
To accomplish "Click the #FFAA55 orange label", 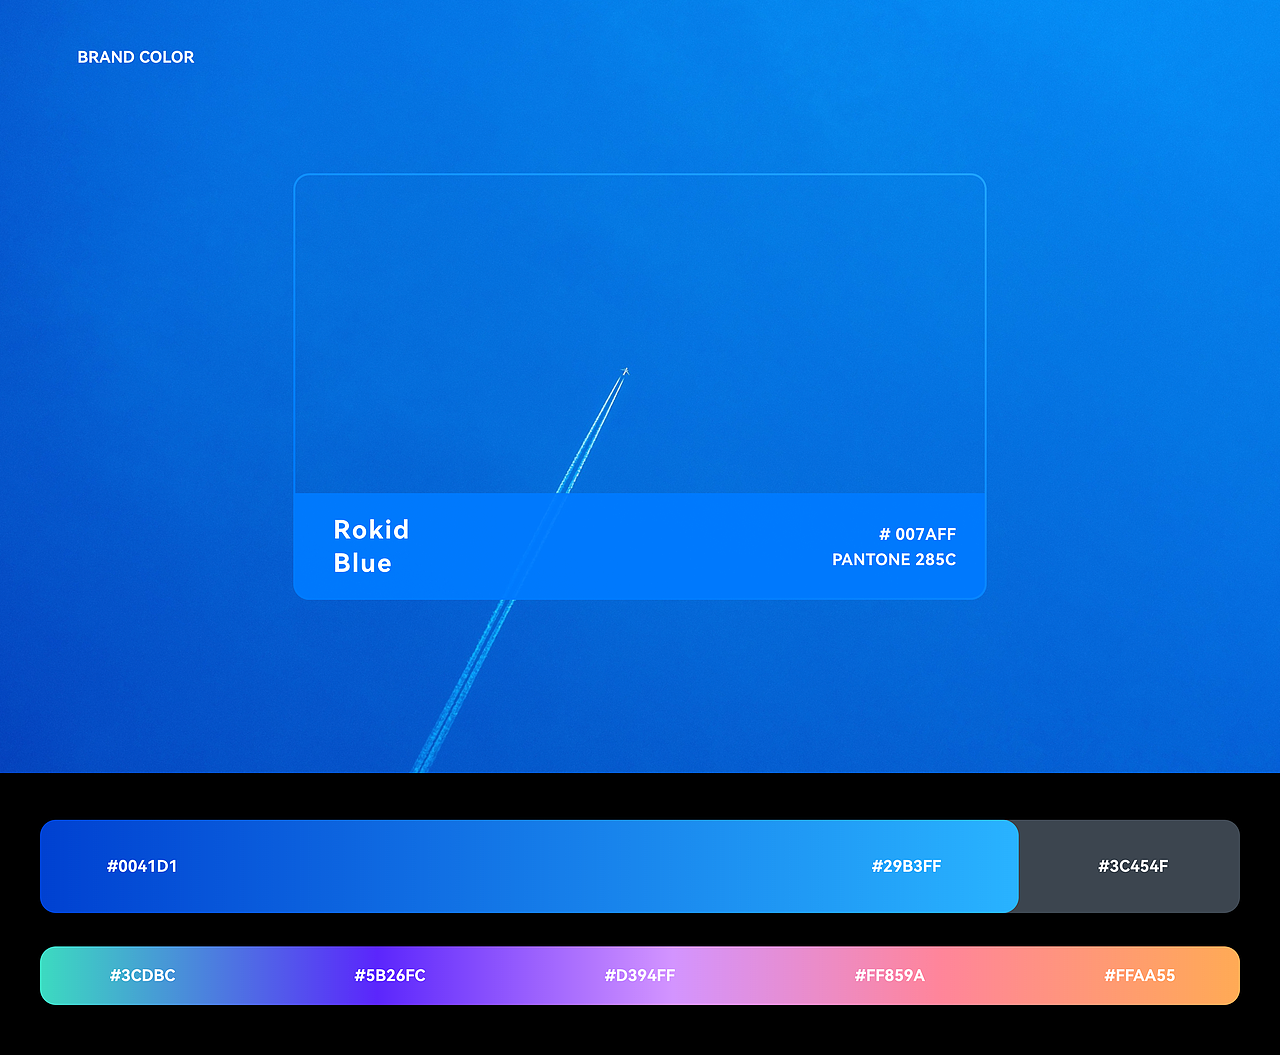I will coord(1140,975).
